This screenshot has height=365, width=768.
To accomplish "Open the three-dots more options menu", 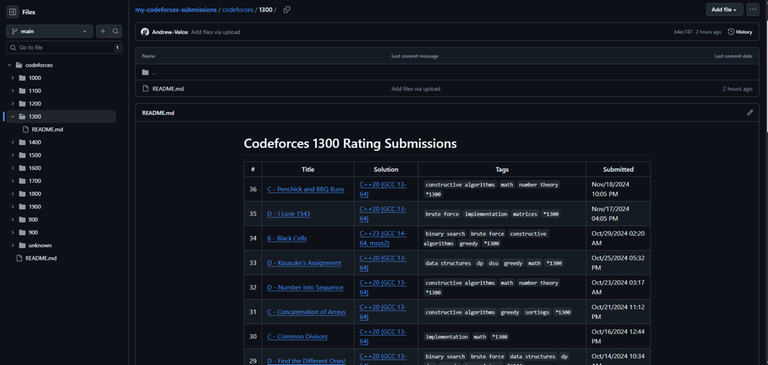I will click(x=752, y=10).
